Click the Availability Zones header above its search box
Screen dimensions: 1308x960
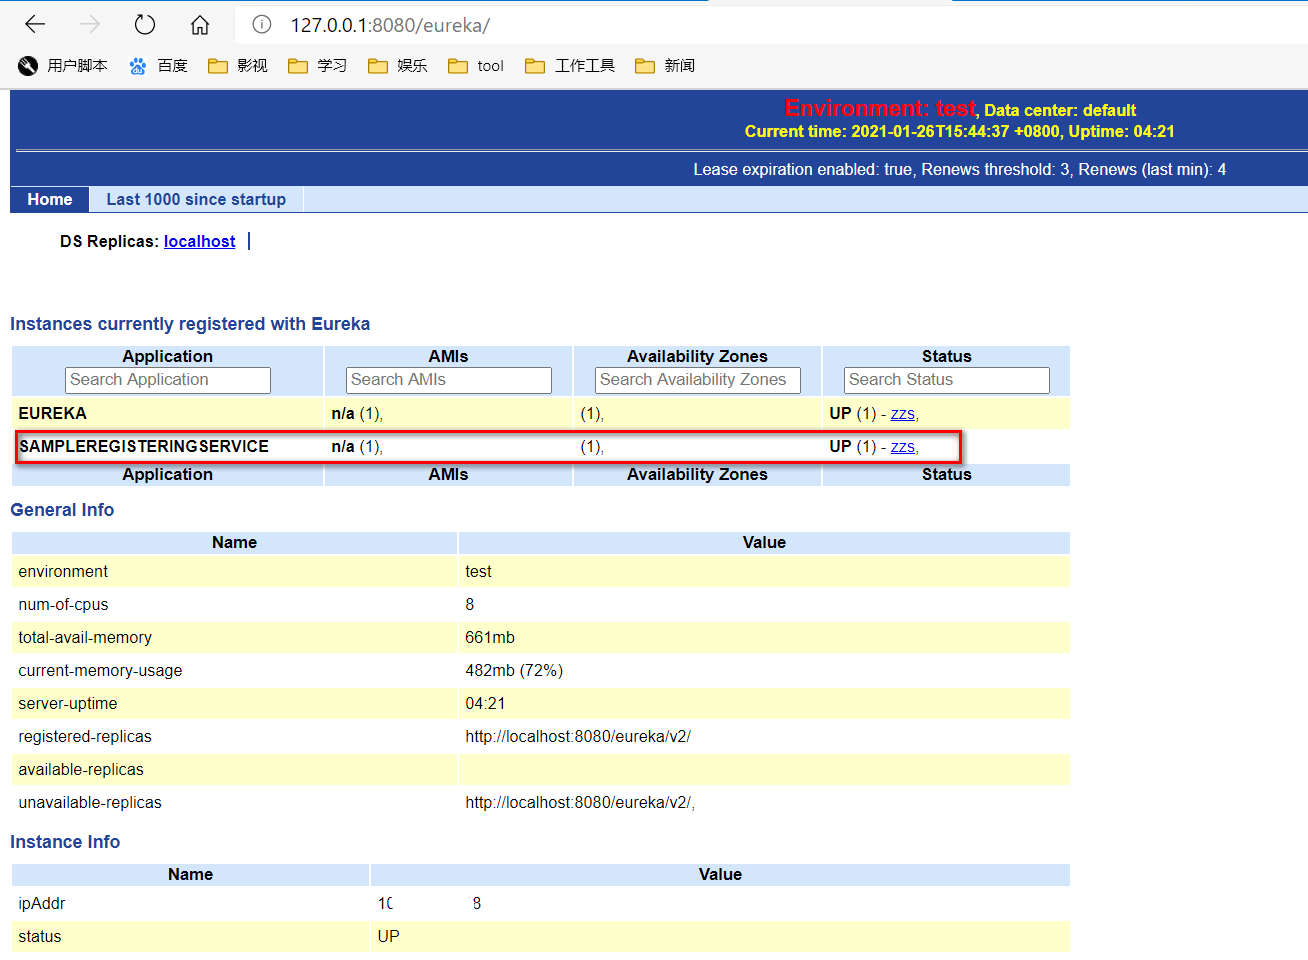pos(698,356)
